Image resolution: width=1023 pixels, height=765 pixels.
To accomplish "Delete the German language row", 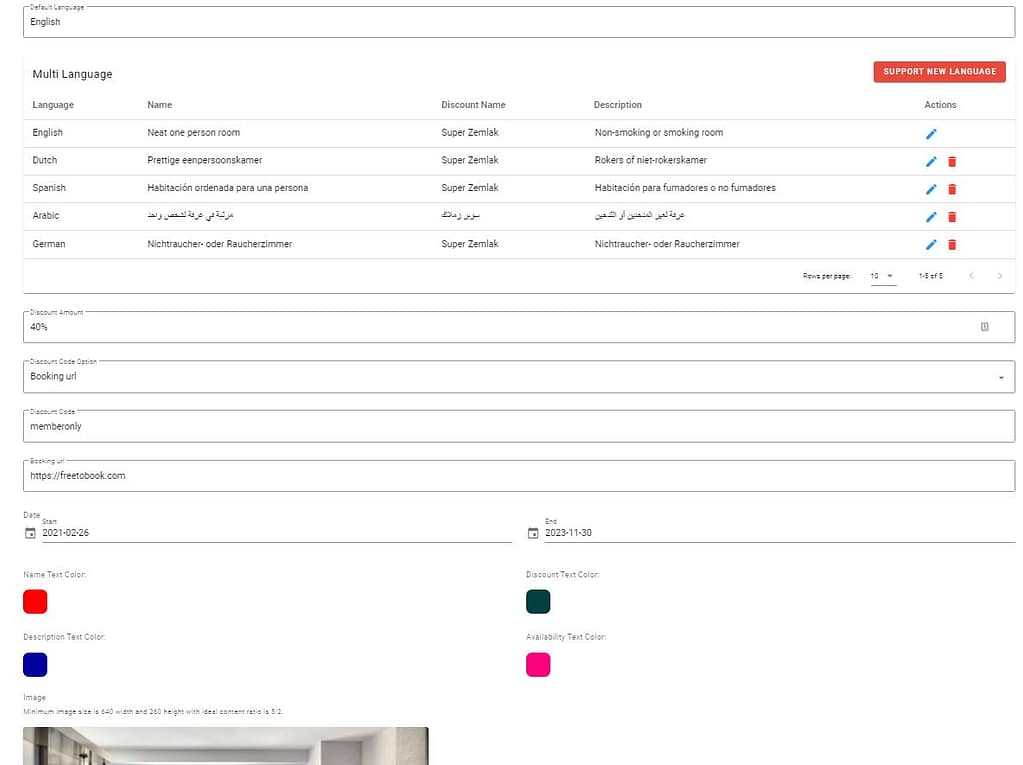I will click(952, 245).
